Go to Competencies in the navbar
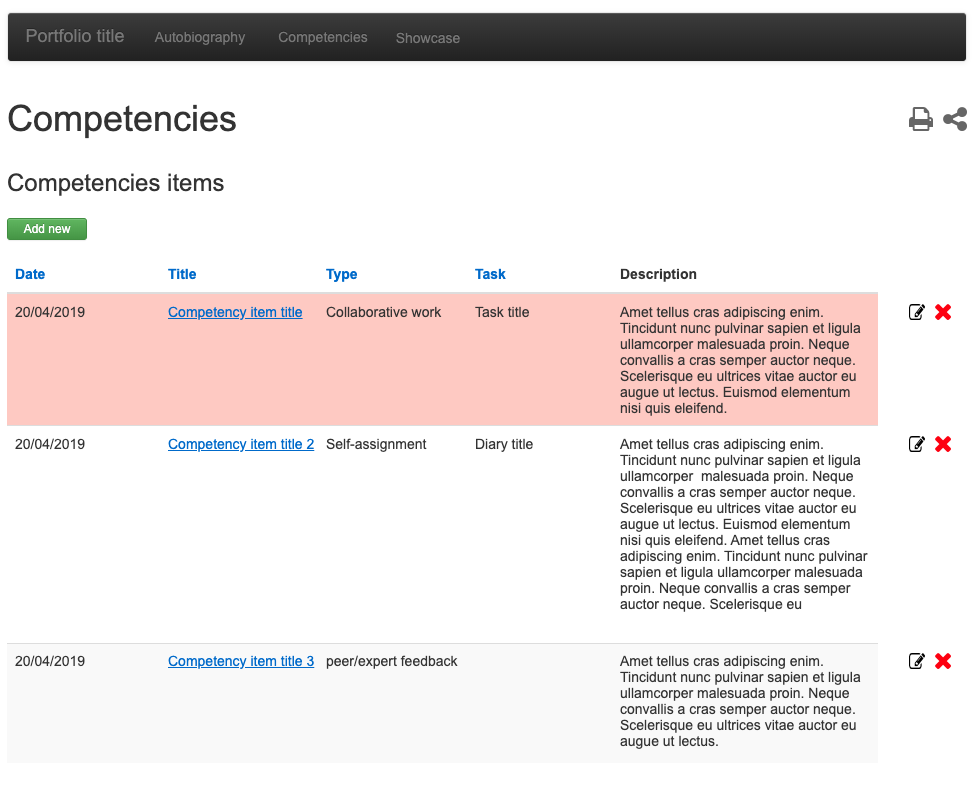 [x=322, y=38]
